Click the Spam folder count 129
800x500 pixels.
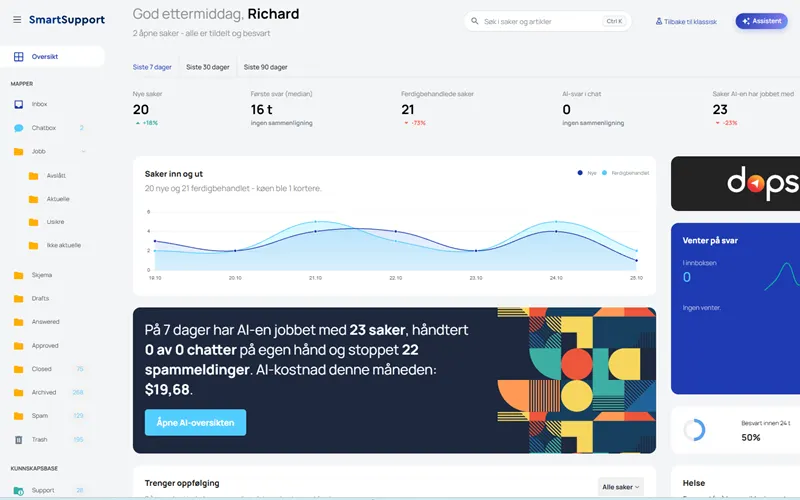pos(78,416)
